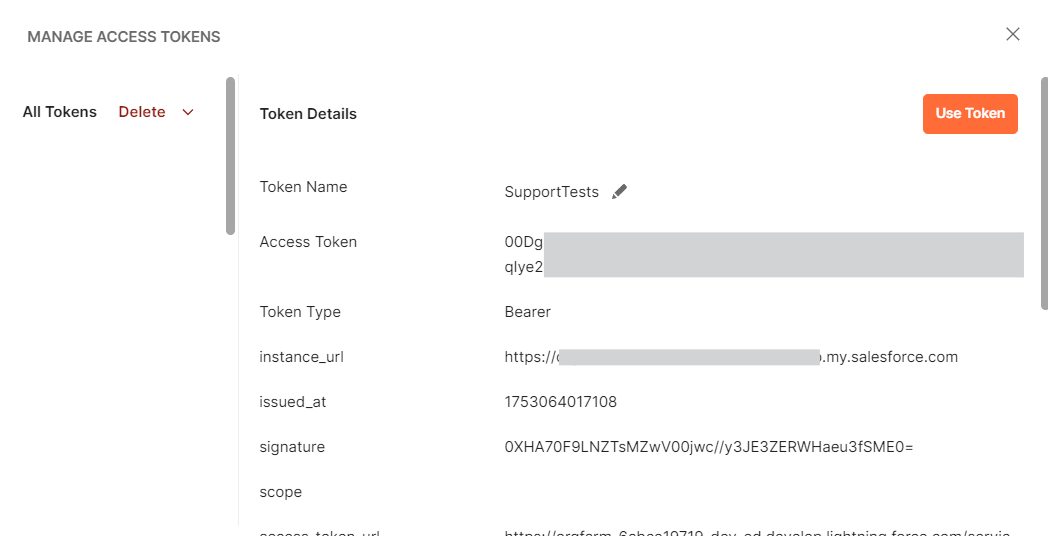This screenshot has width=1048, height=550.
Task: Click the instance_url field label
Action: click(301, 357)
